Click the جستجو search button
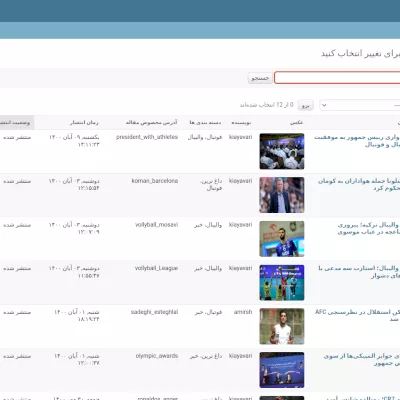The image size is (400, 400). pos(260,78)
